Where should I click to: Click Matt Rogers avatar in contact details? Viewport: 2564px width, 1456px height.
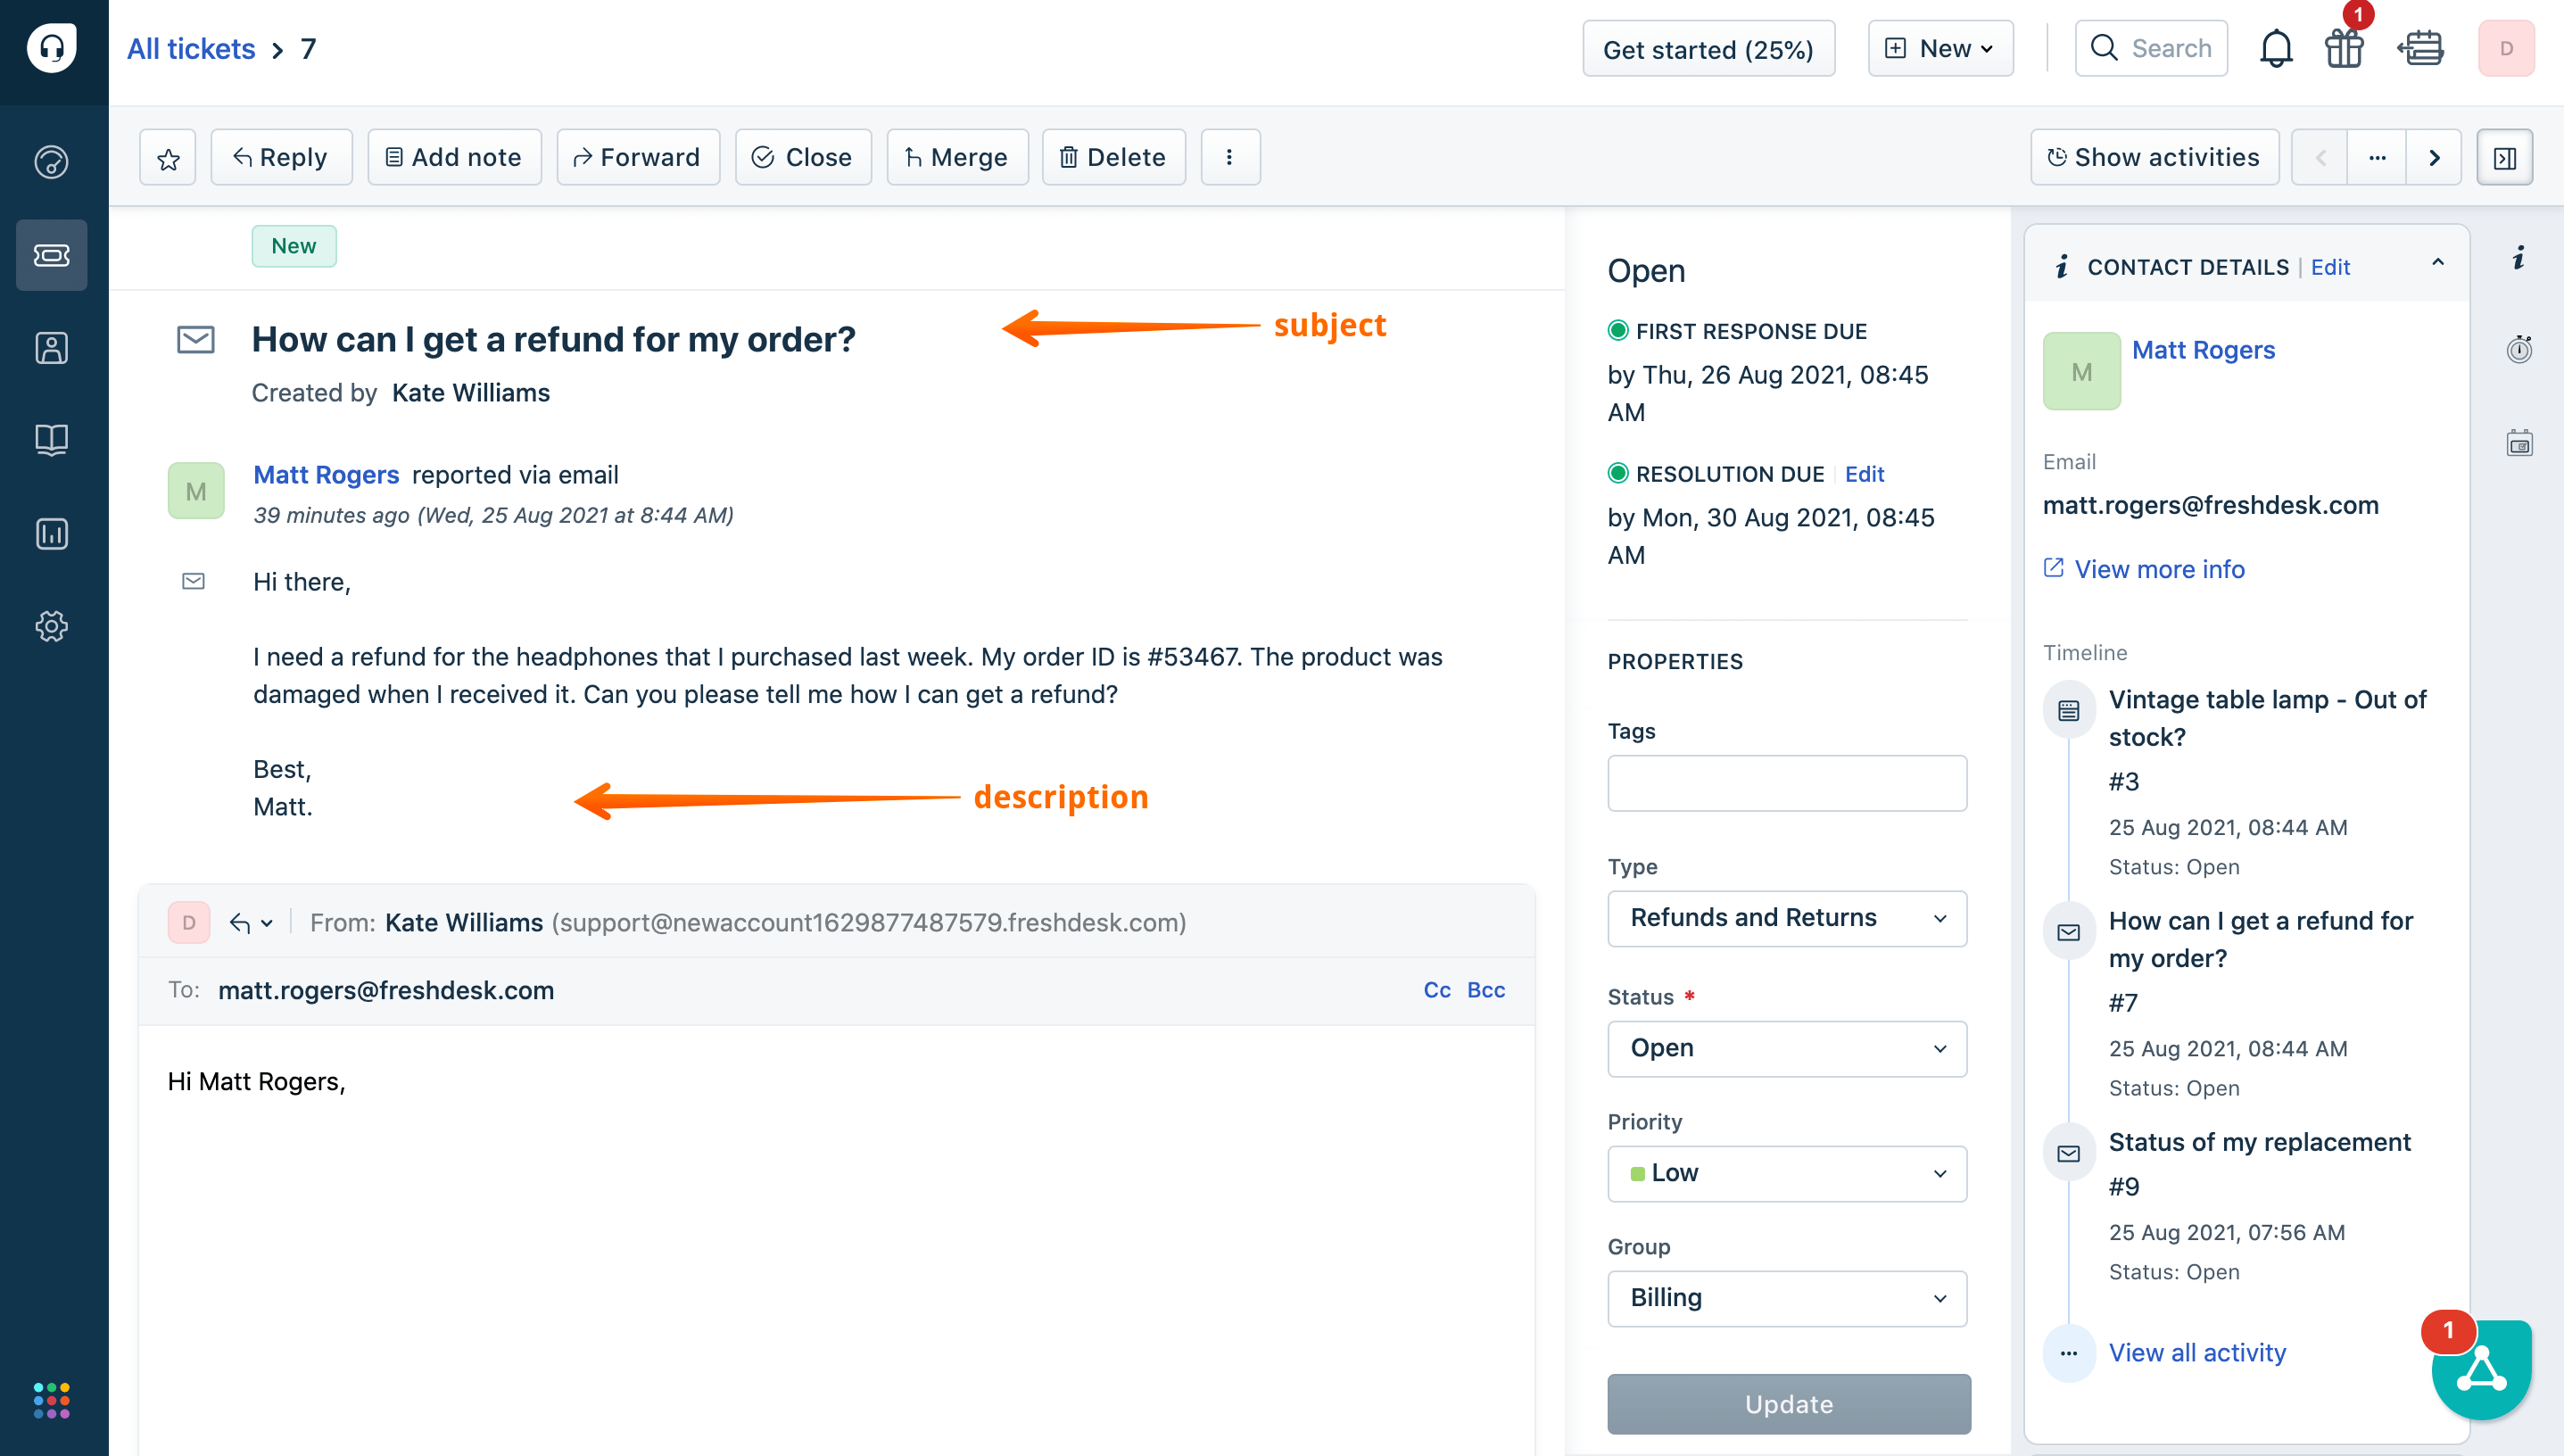(x=2082, y=371)
